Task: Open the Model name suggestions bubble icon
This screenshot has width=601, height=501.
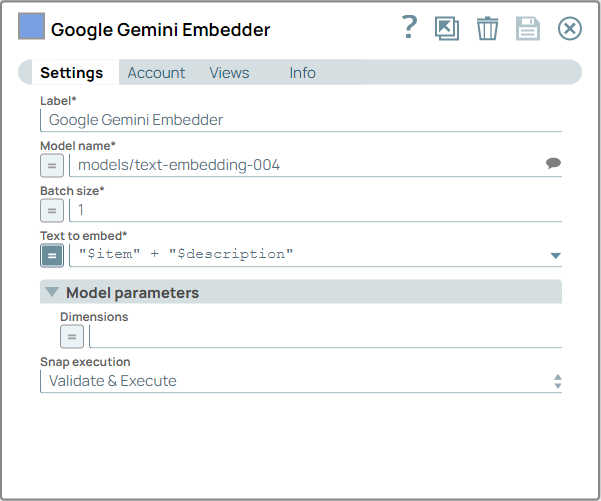Action: (553, 164)
